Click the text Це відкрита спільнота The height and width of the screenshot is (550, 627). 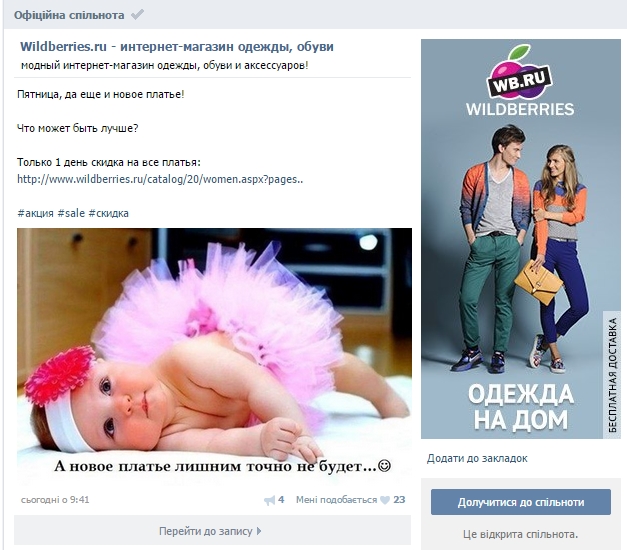point(521,534)
